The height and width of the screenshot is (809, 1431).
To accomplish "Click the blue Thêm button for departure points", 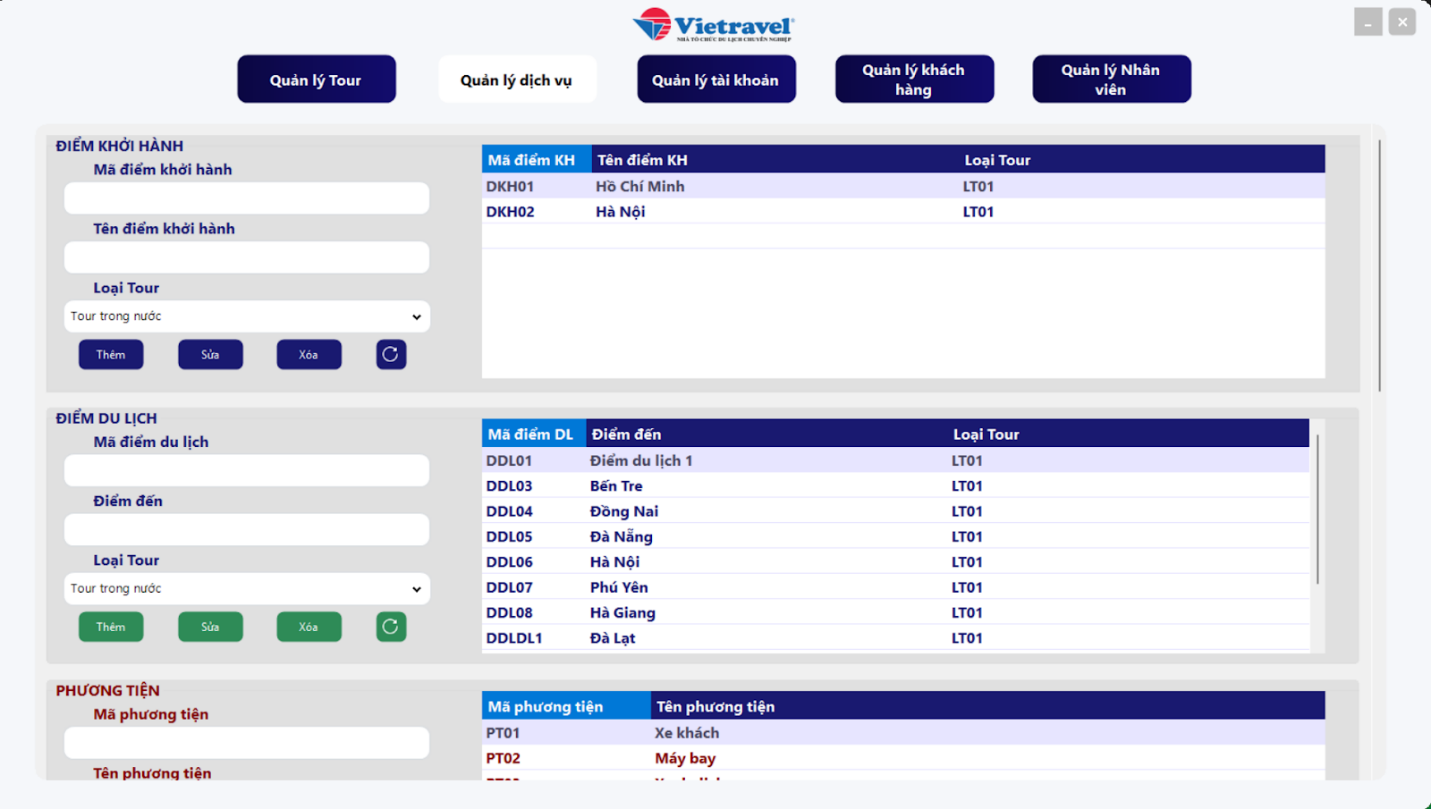I will (111, 354).
